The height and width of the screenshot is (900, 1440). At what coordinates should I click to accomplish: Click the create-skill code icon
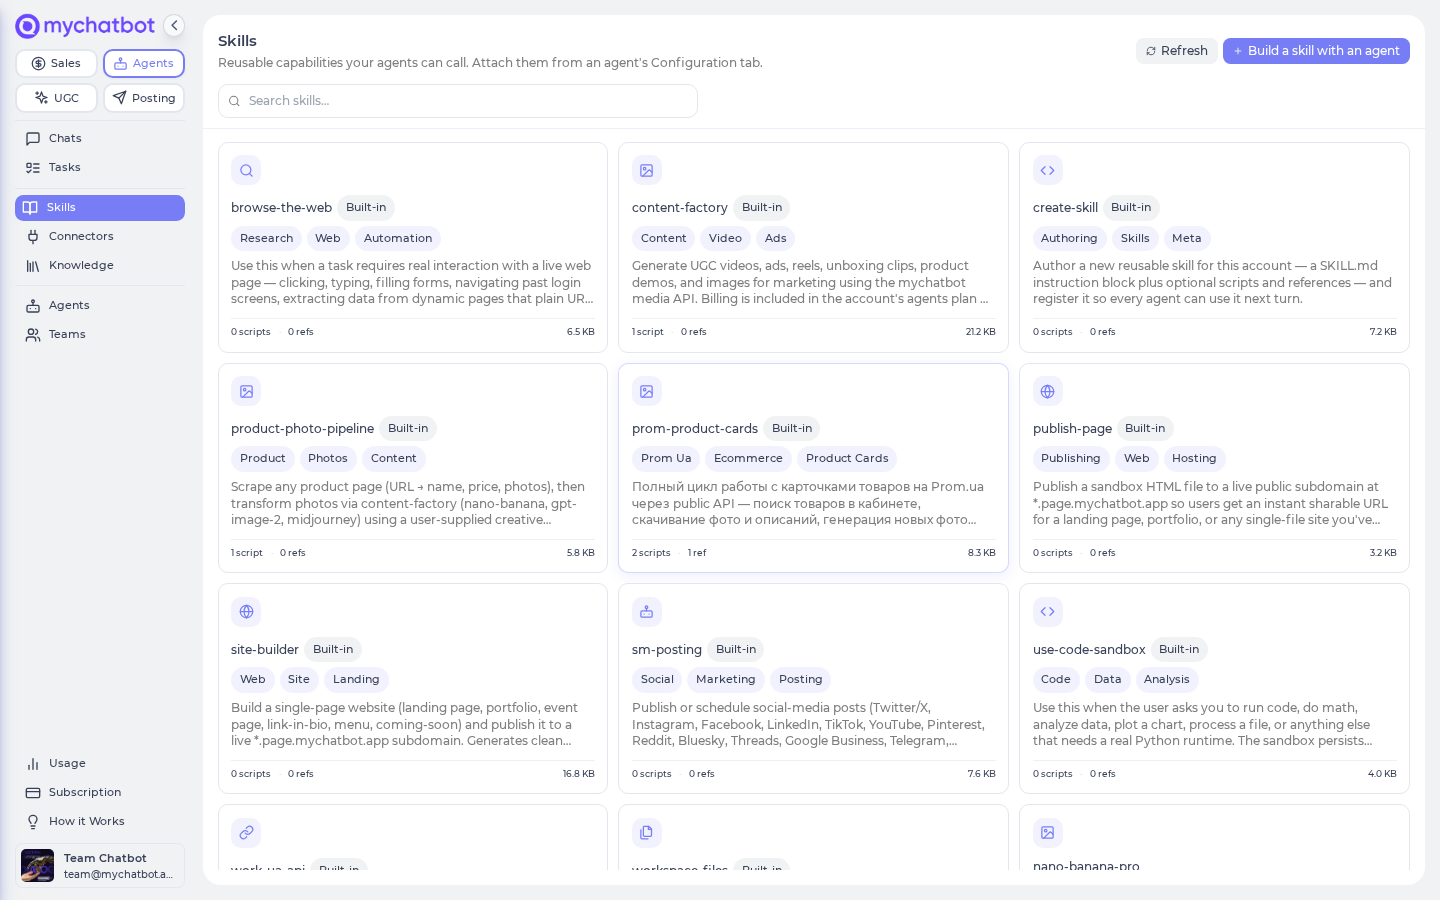point(1048,171)
